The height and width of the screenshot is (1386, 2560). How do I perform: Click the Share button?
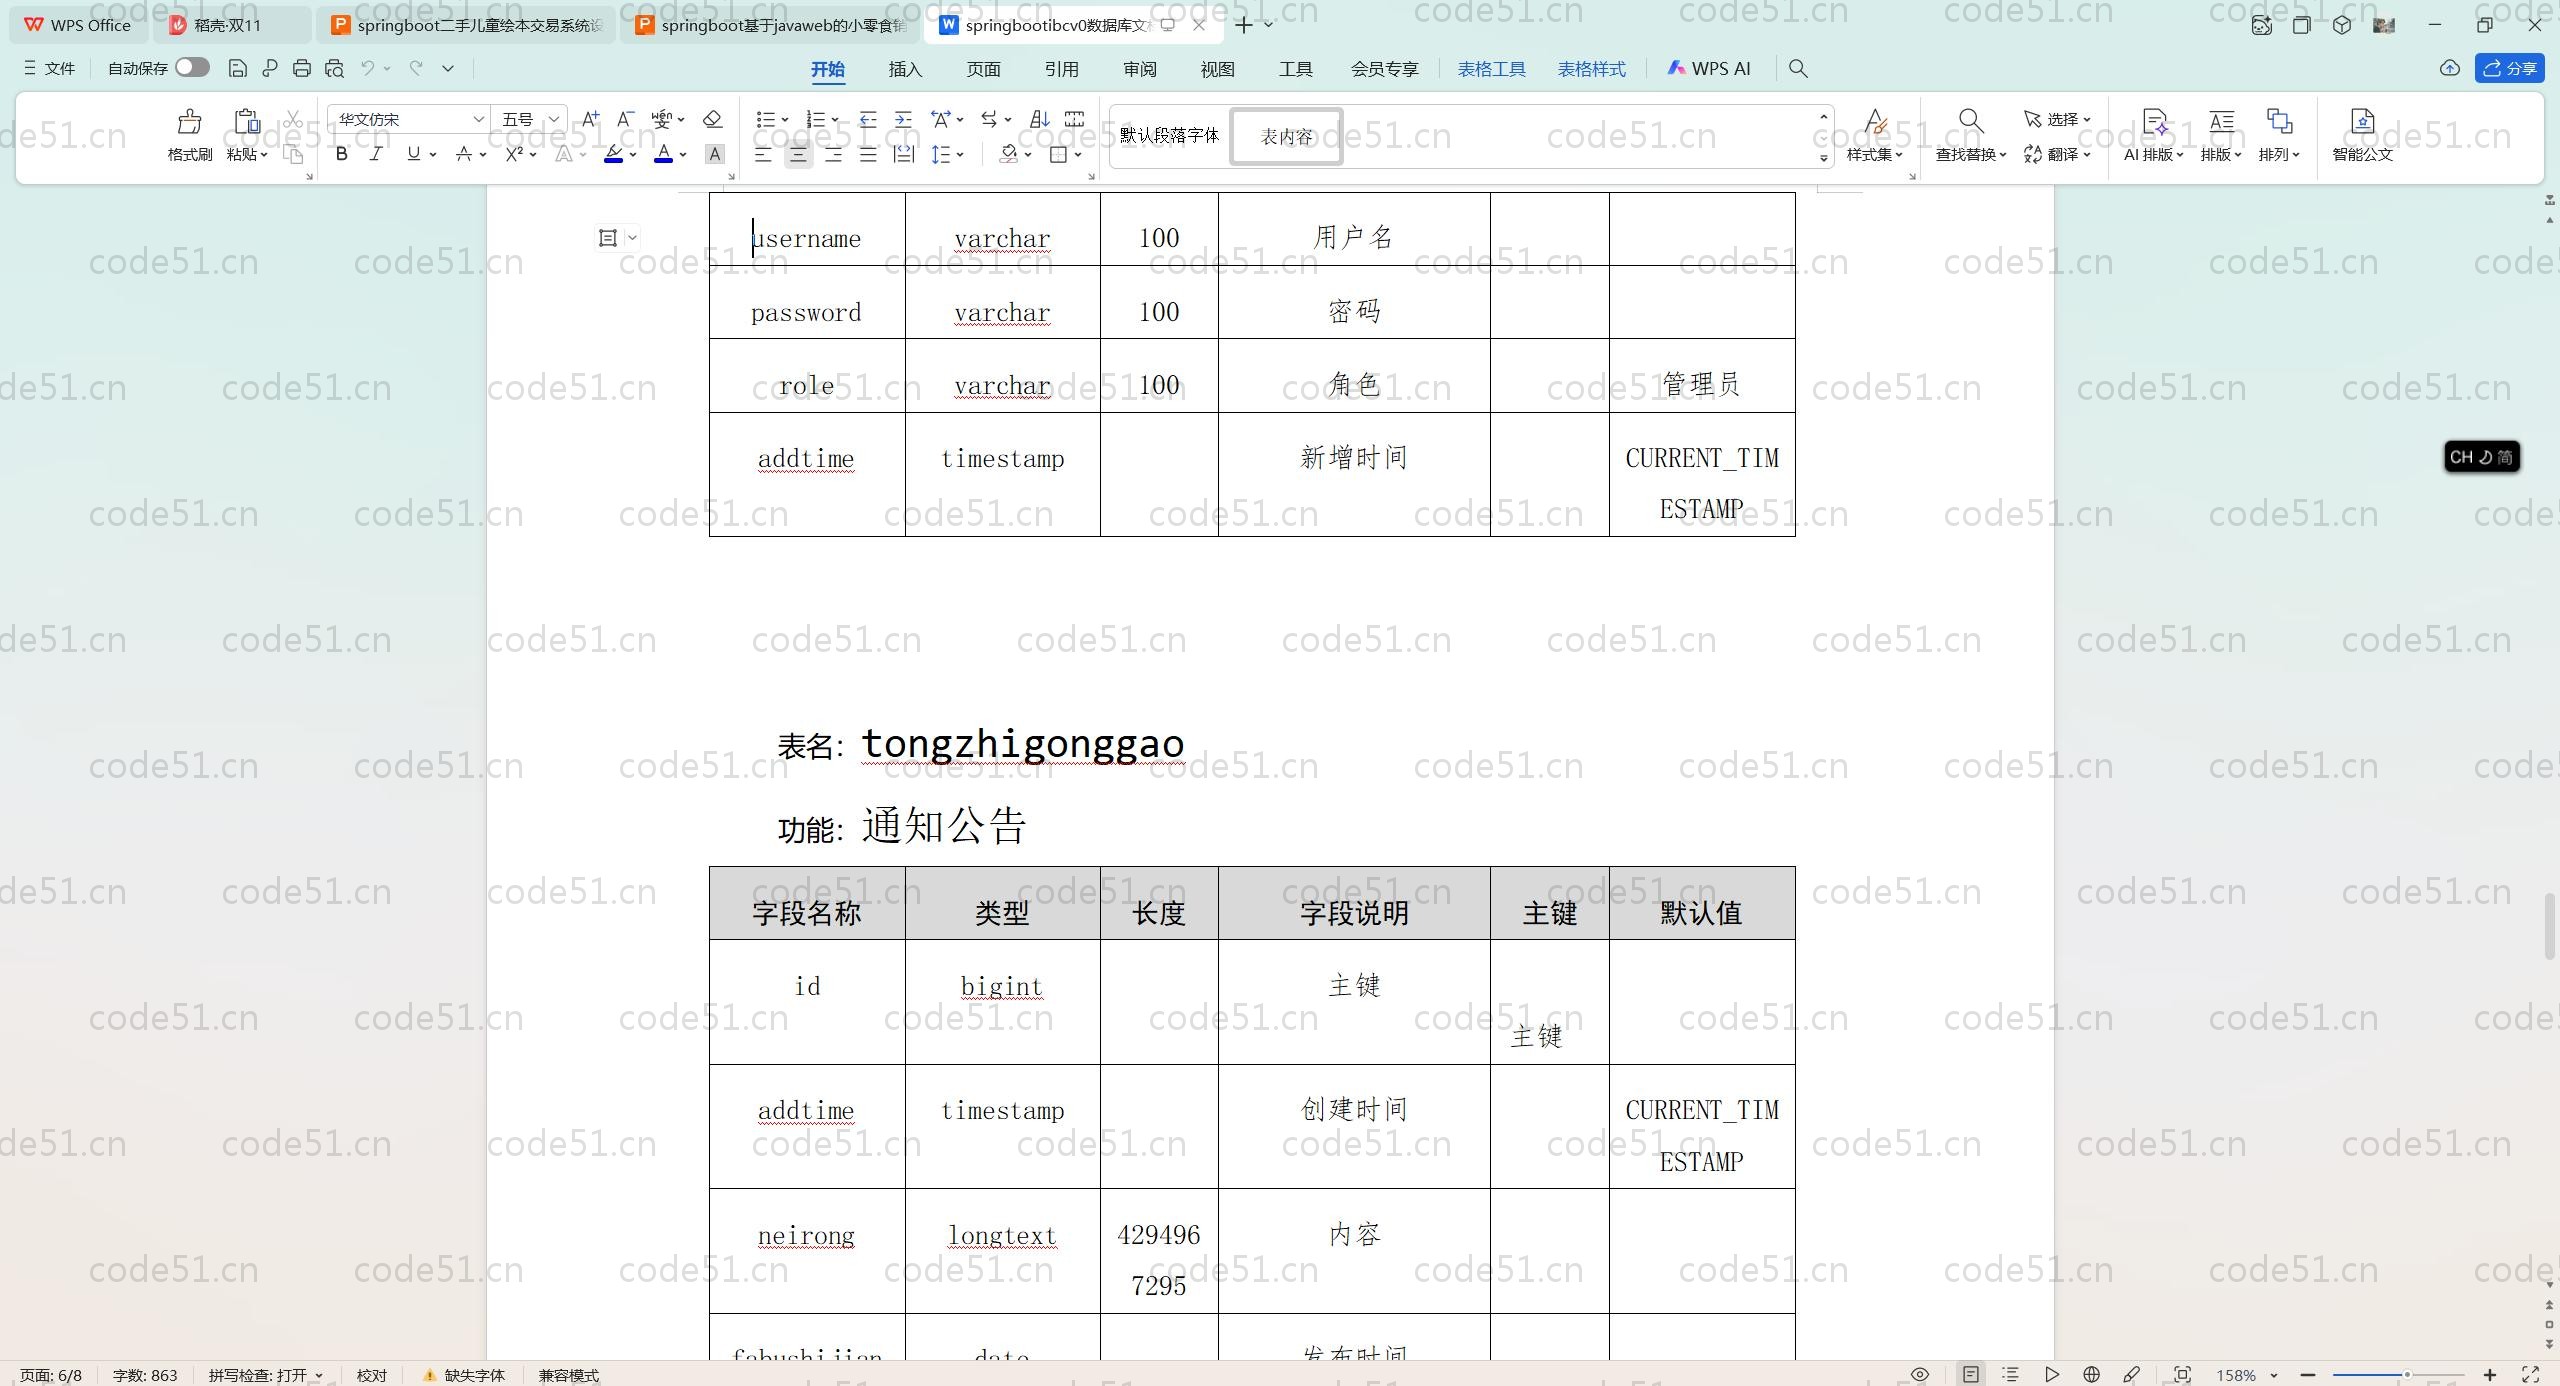[x=2509, y=68]
